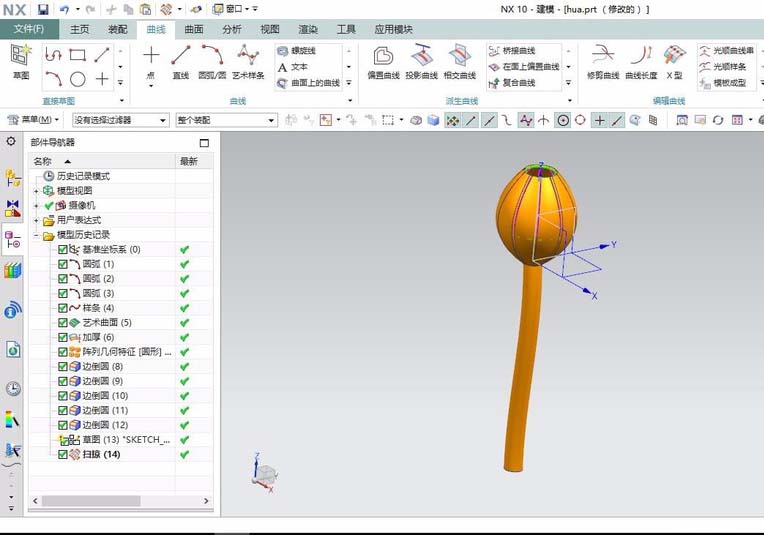The width and height of the screenshot is (764, 535).
Task: Open the 文件(F) menu
Action: pos(29,29)
